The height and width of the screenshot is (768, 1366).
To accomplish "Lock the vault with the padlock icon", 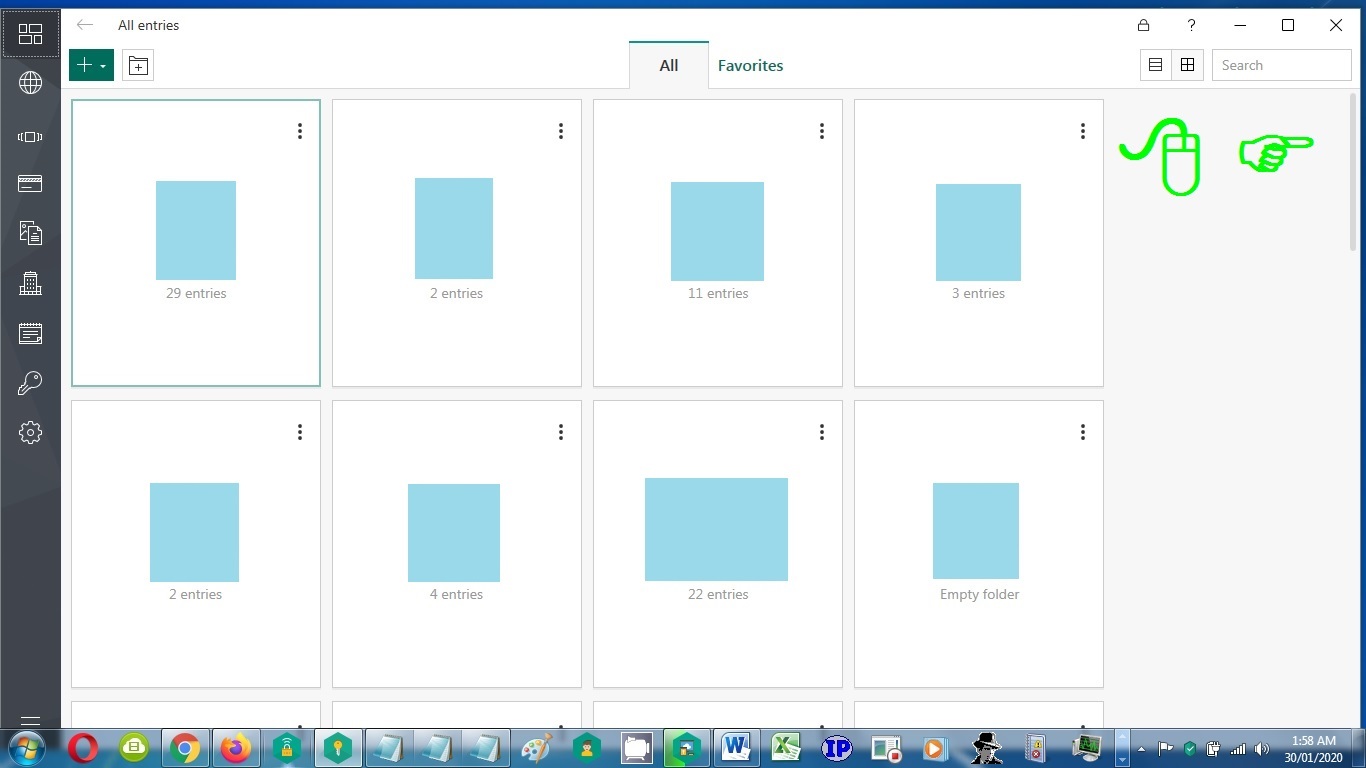I will pyautogui.click(x=1143, y=25).
